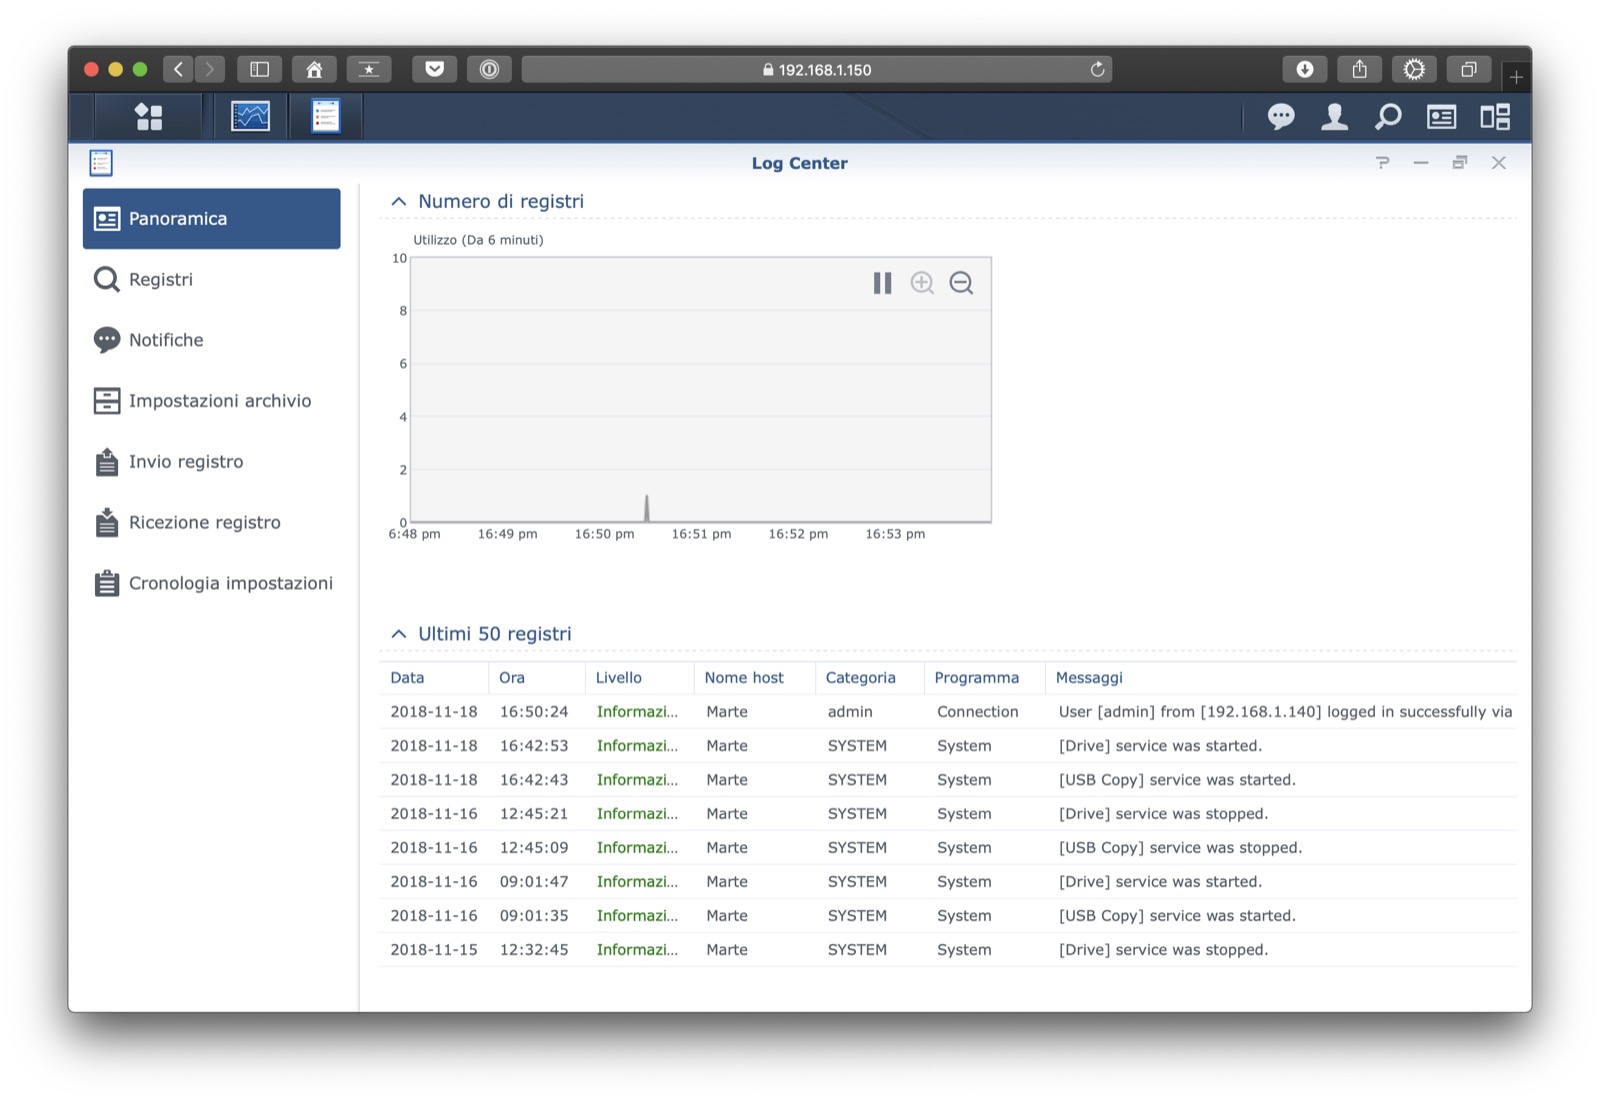Open the user account options icon

point(1334,117)
